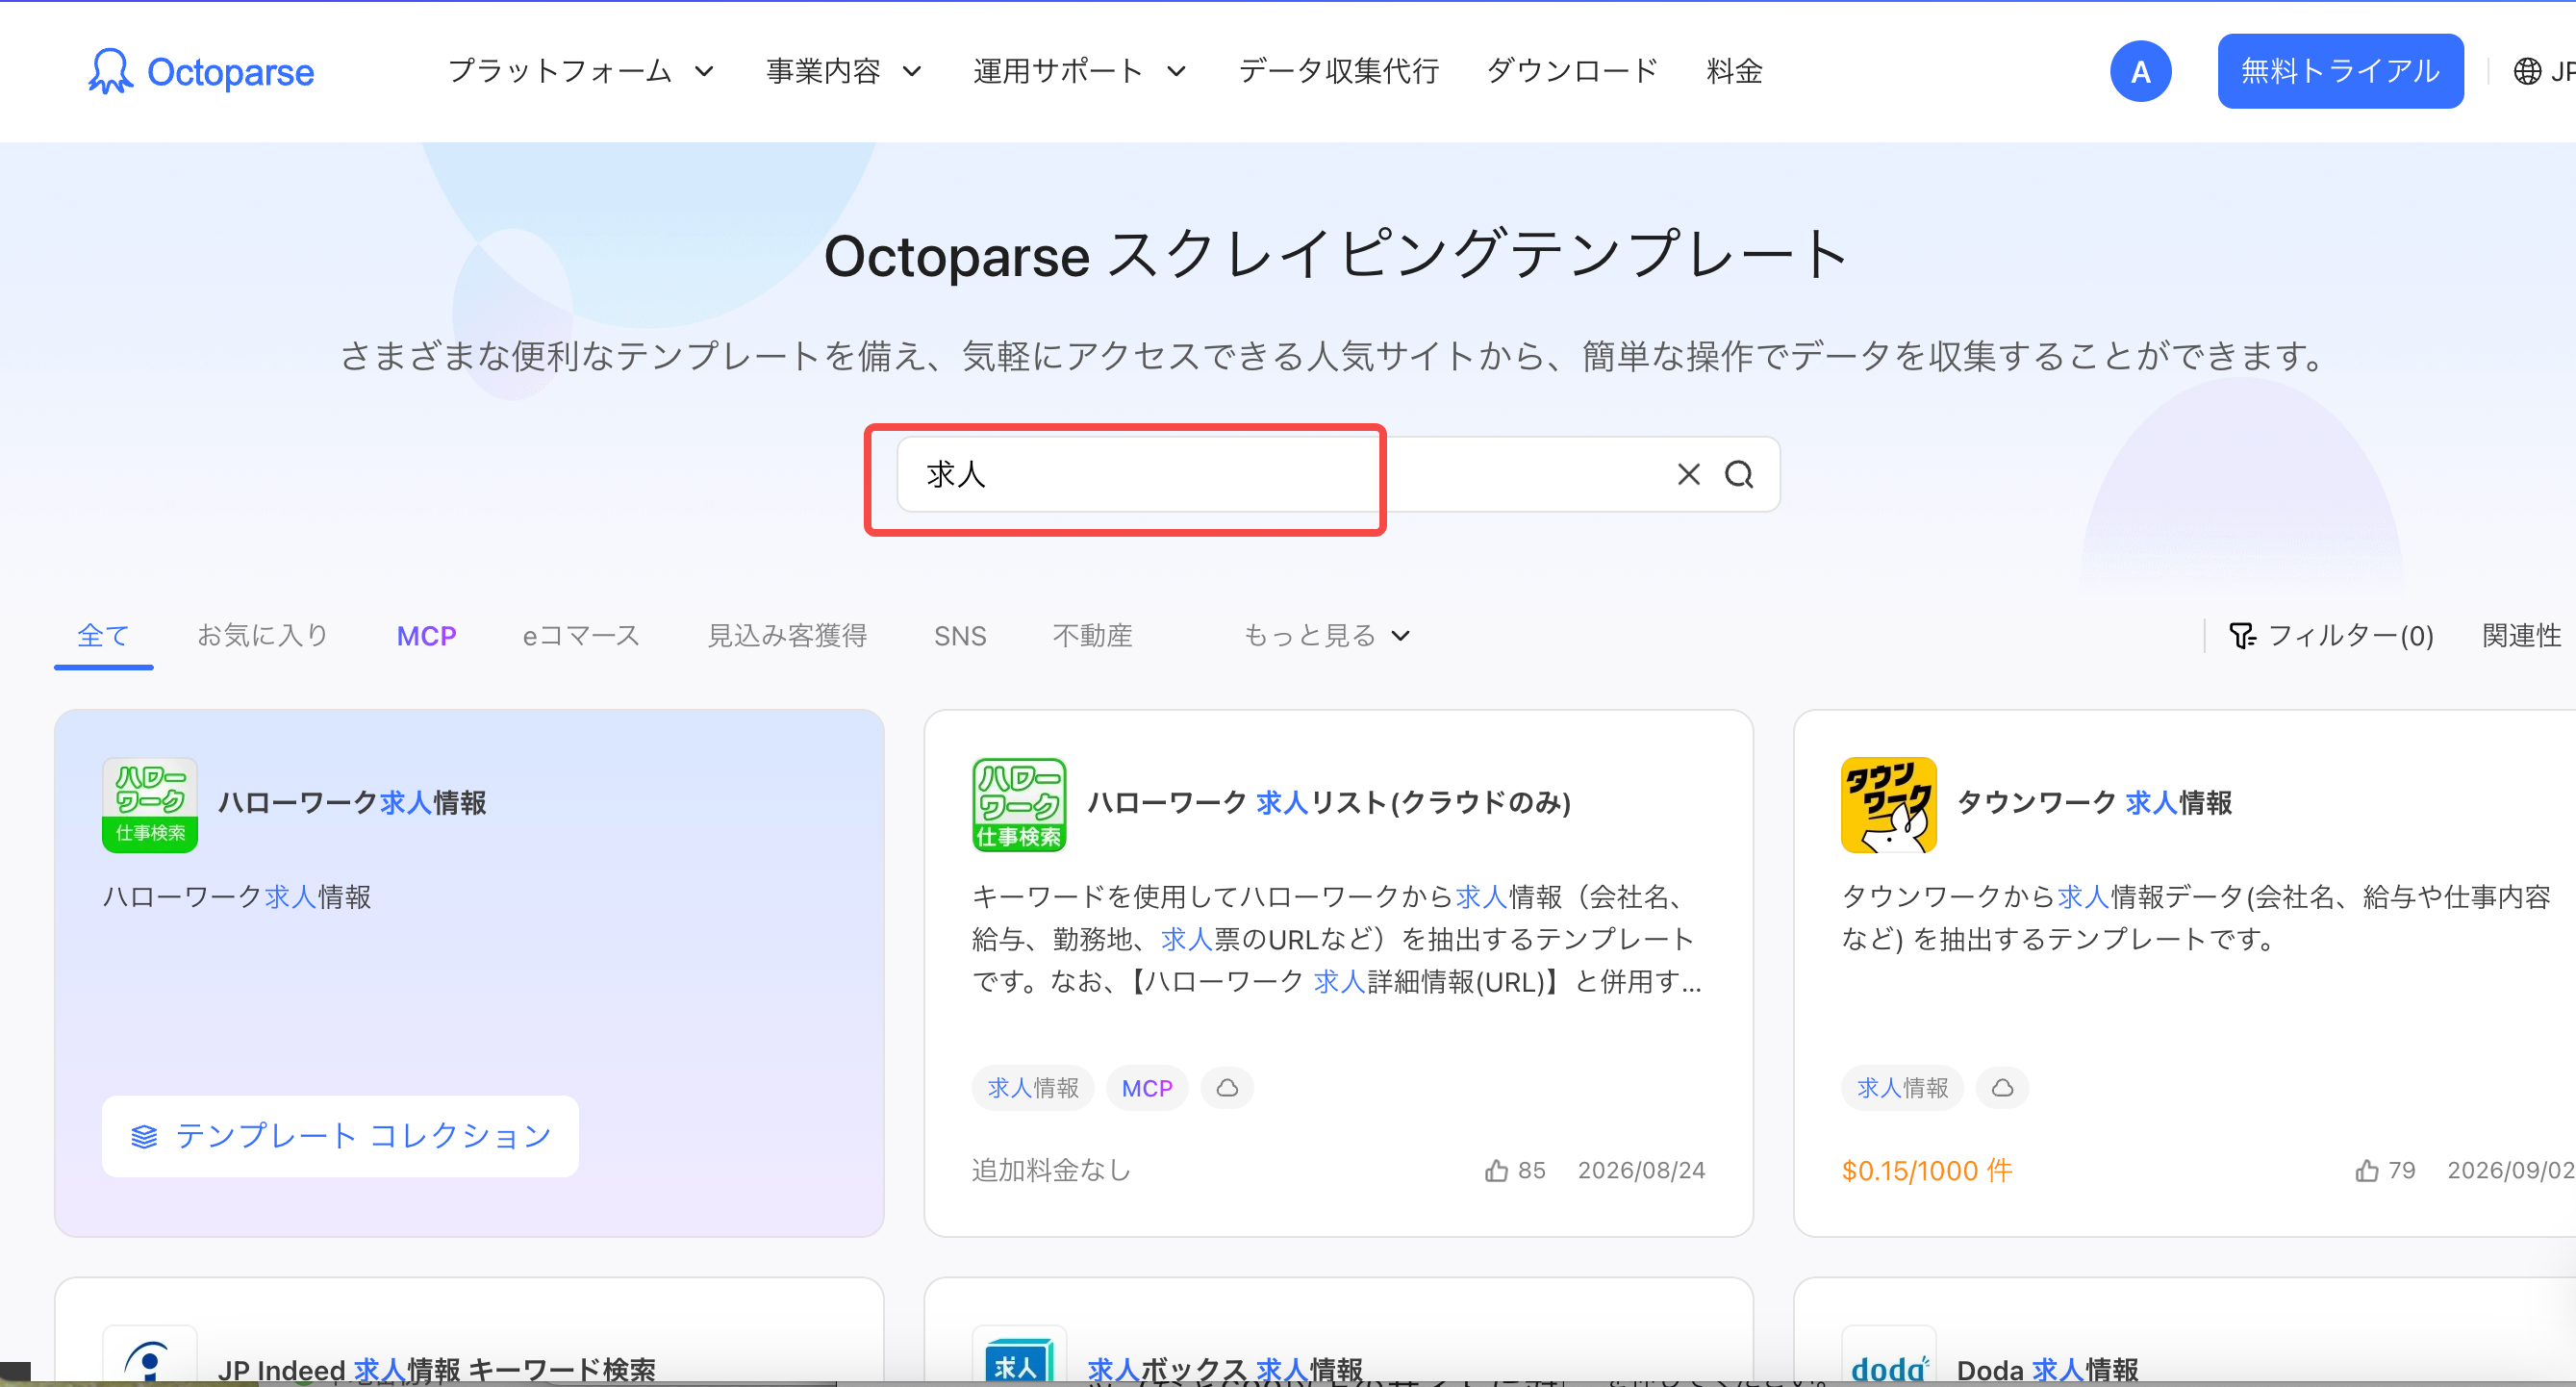2576x1387 pixels.
Task: Click the タウンワーク card logo
Action: coord(1888,804)
